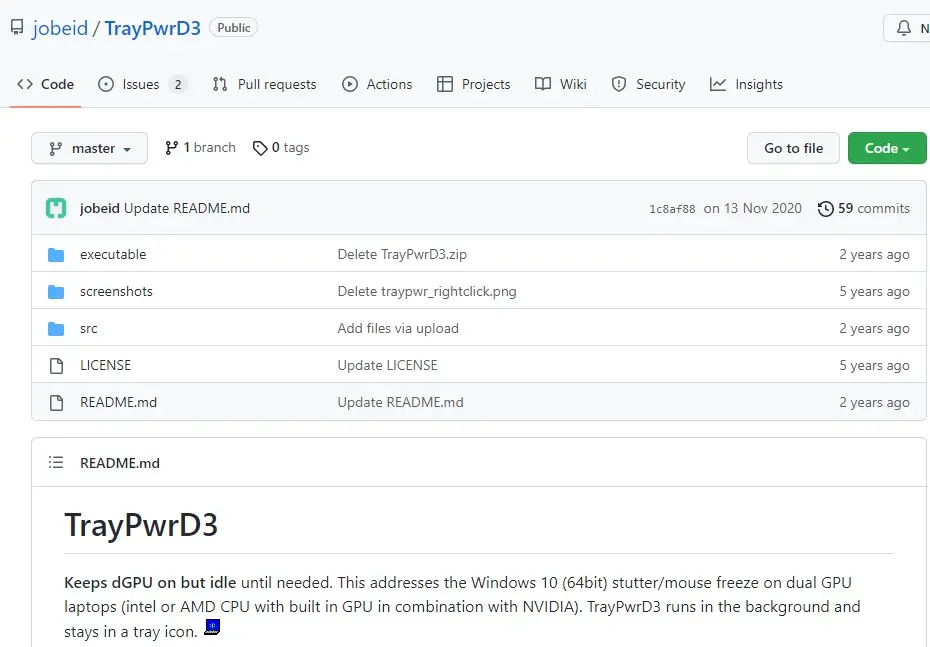The width and height of the screenshot is (930, 647).
Task: Open the Wiki tab
Action: [x=560, y=84]
